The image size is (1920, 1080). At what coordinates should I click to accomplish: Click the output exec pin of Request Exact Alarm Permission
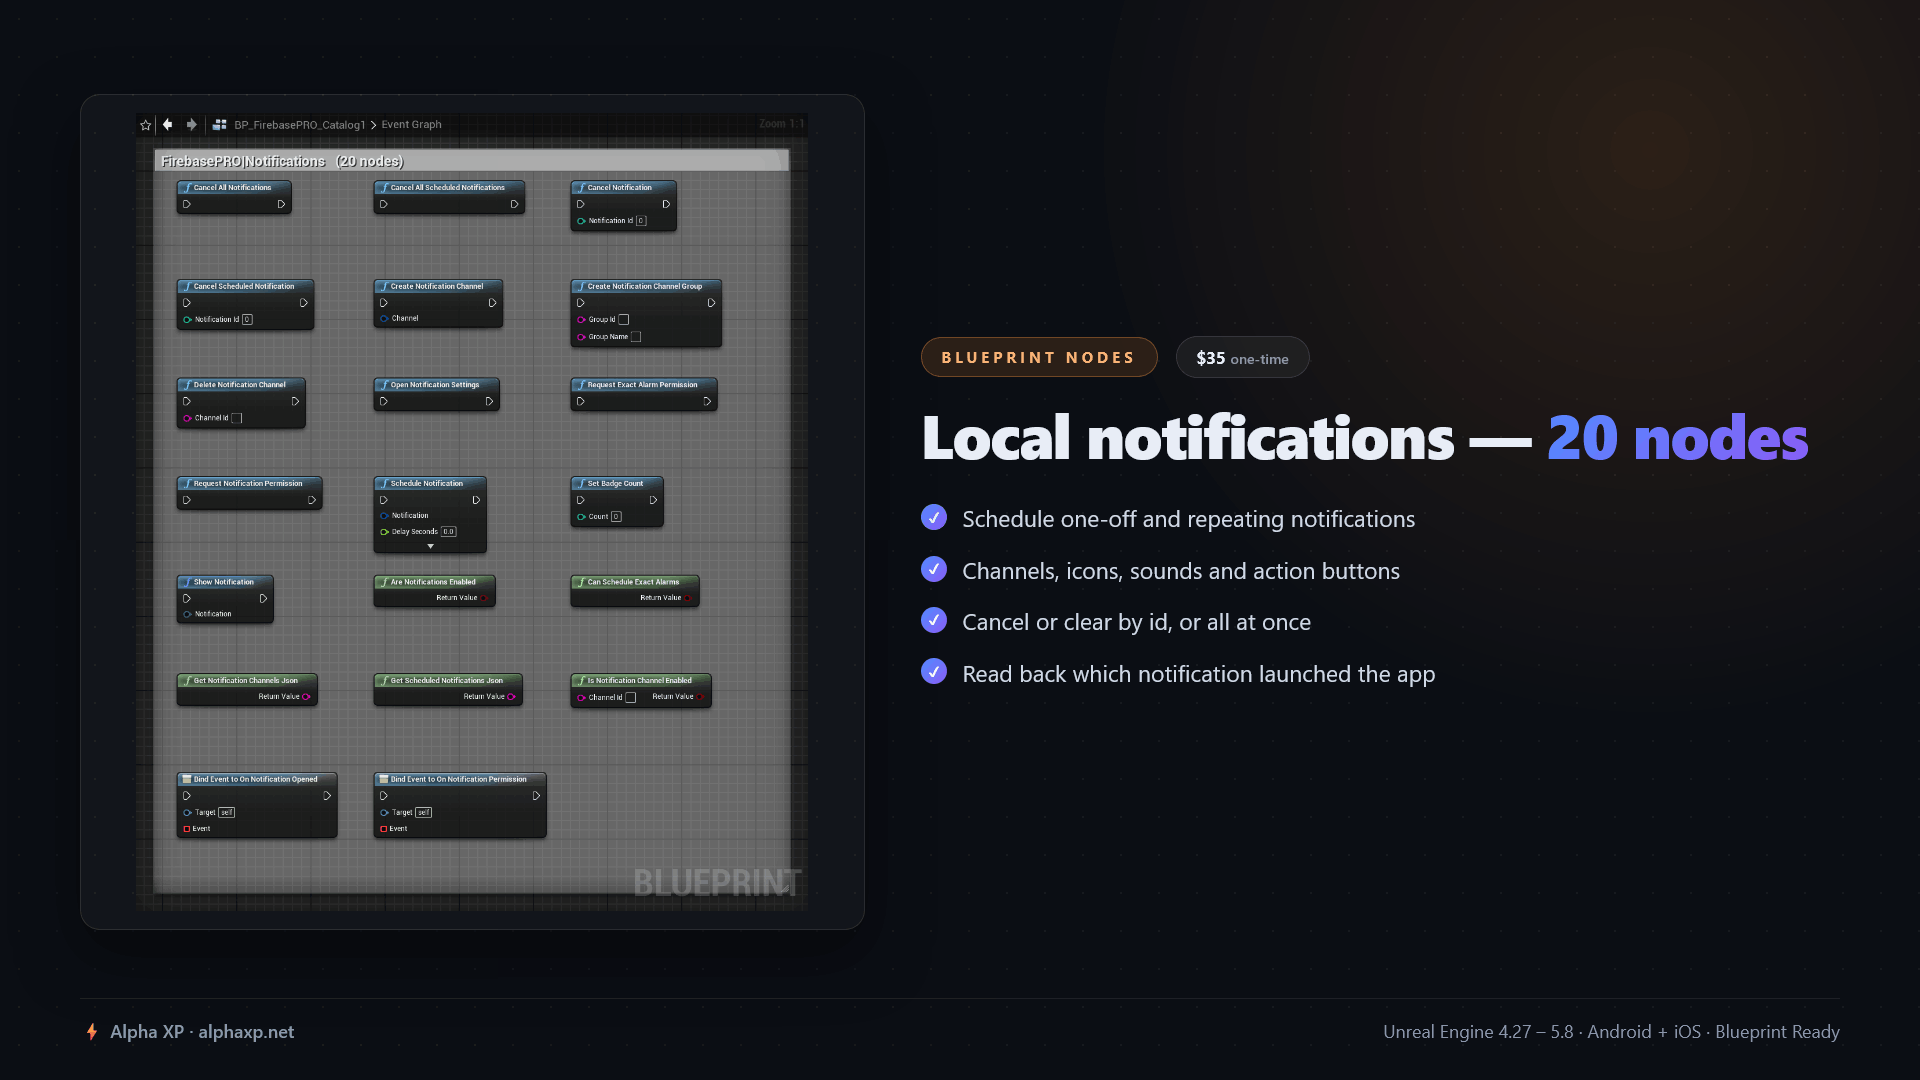(707, 401)
